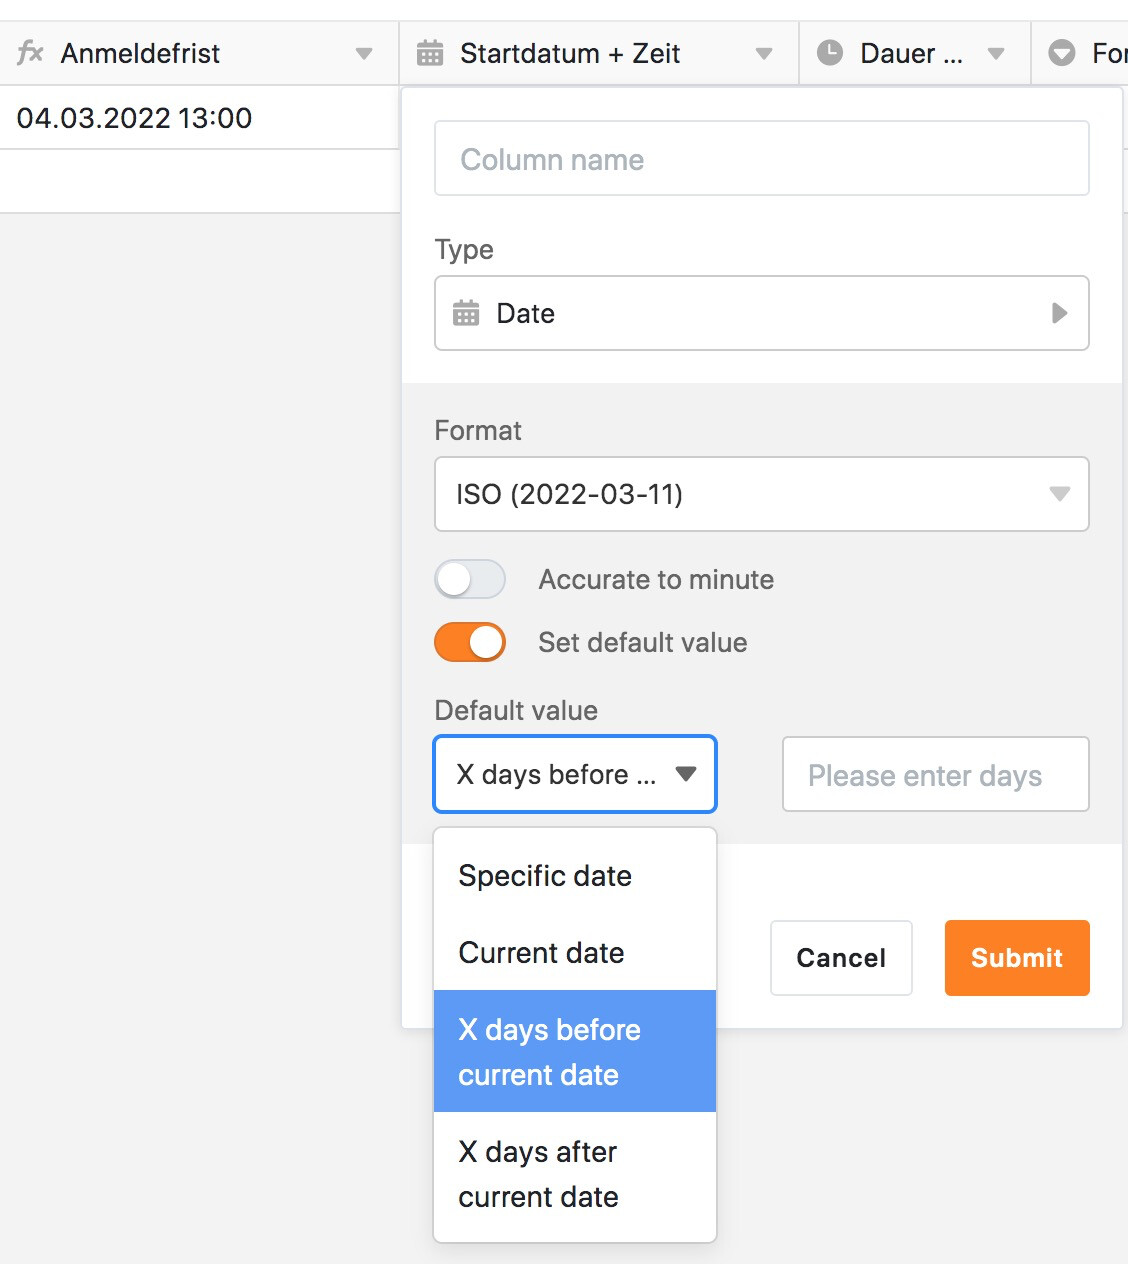The image size is (1128, 1264).
Task: Click calendar icon in Startdatum + Zeit header
Action: tap(430, 53)
